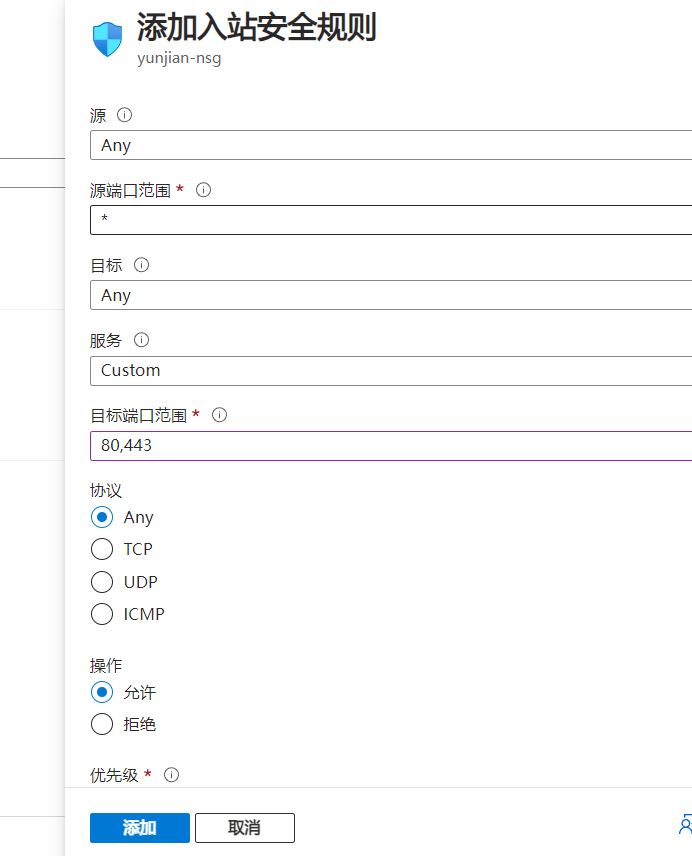Click feedback person icon at bottom right
The image size is (692, 856).
pyautogui.click(x=685, y=825)
